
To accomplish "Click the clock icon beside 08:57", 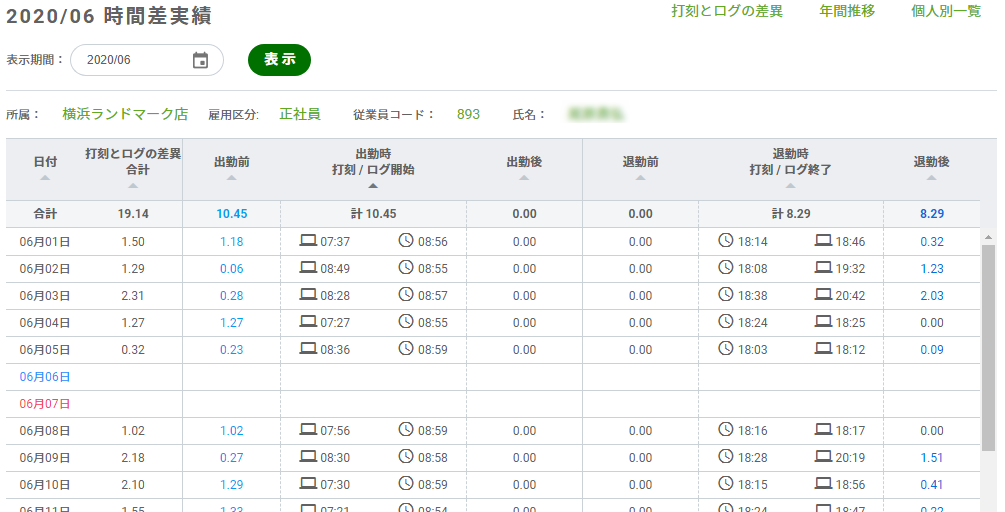I will [406, 294].
